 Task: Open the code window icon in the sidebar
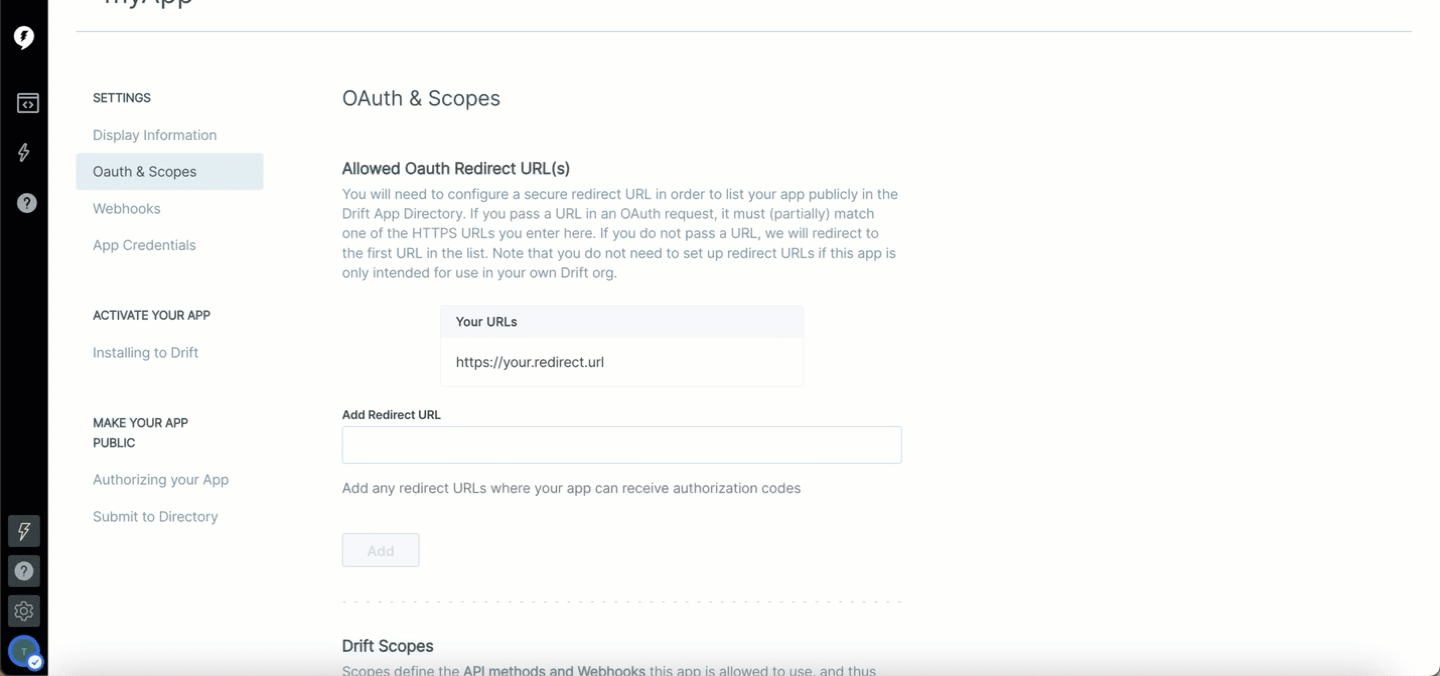tap(27, 103)
